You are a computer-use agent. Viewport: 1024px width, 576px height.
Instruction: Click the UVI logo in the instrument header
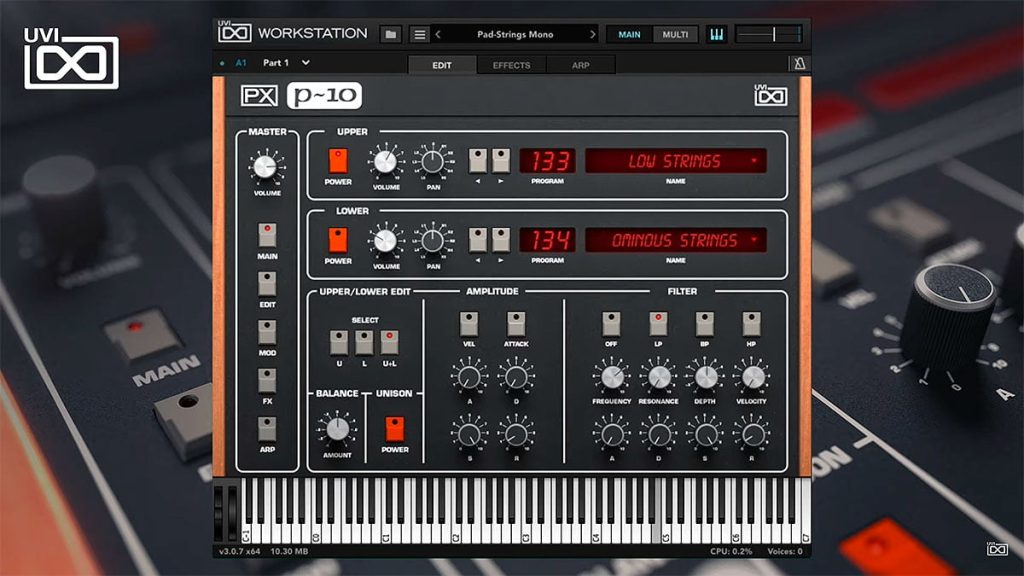coord(771,95)
